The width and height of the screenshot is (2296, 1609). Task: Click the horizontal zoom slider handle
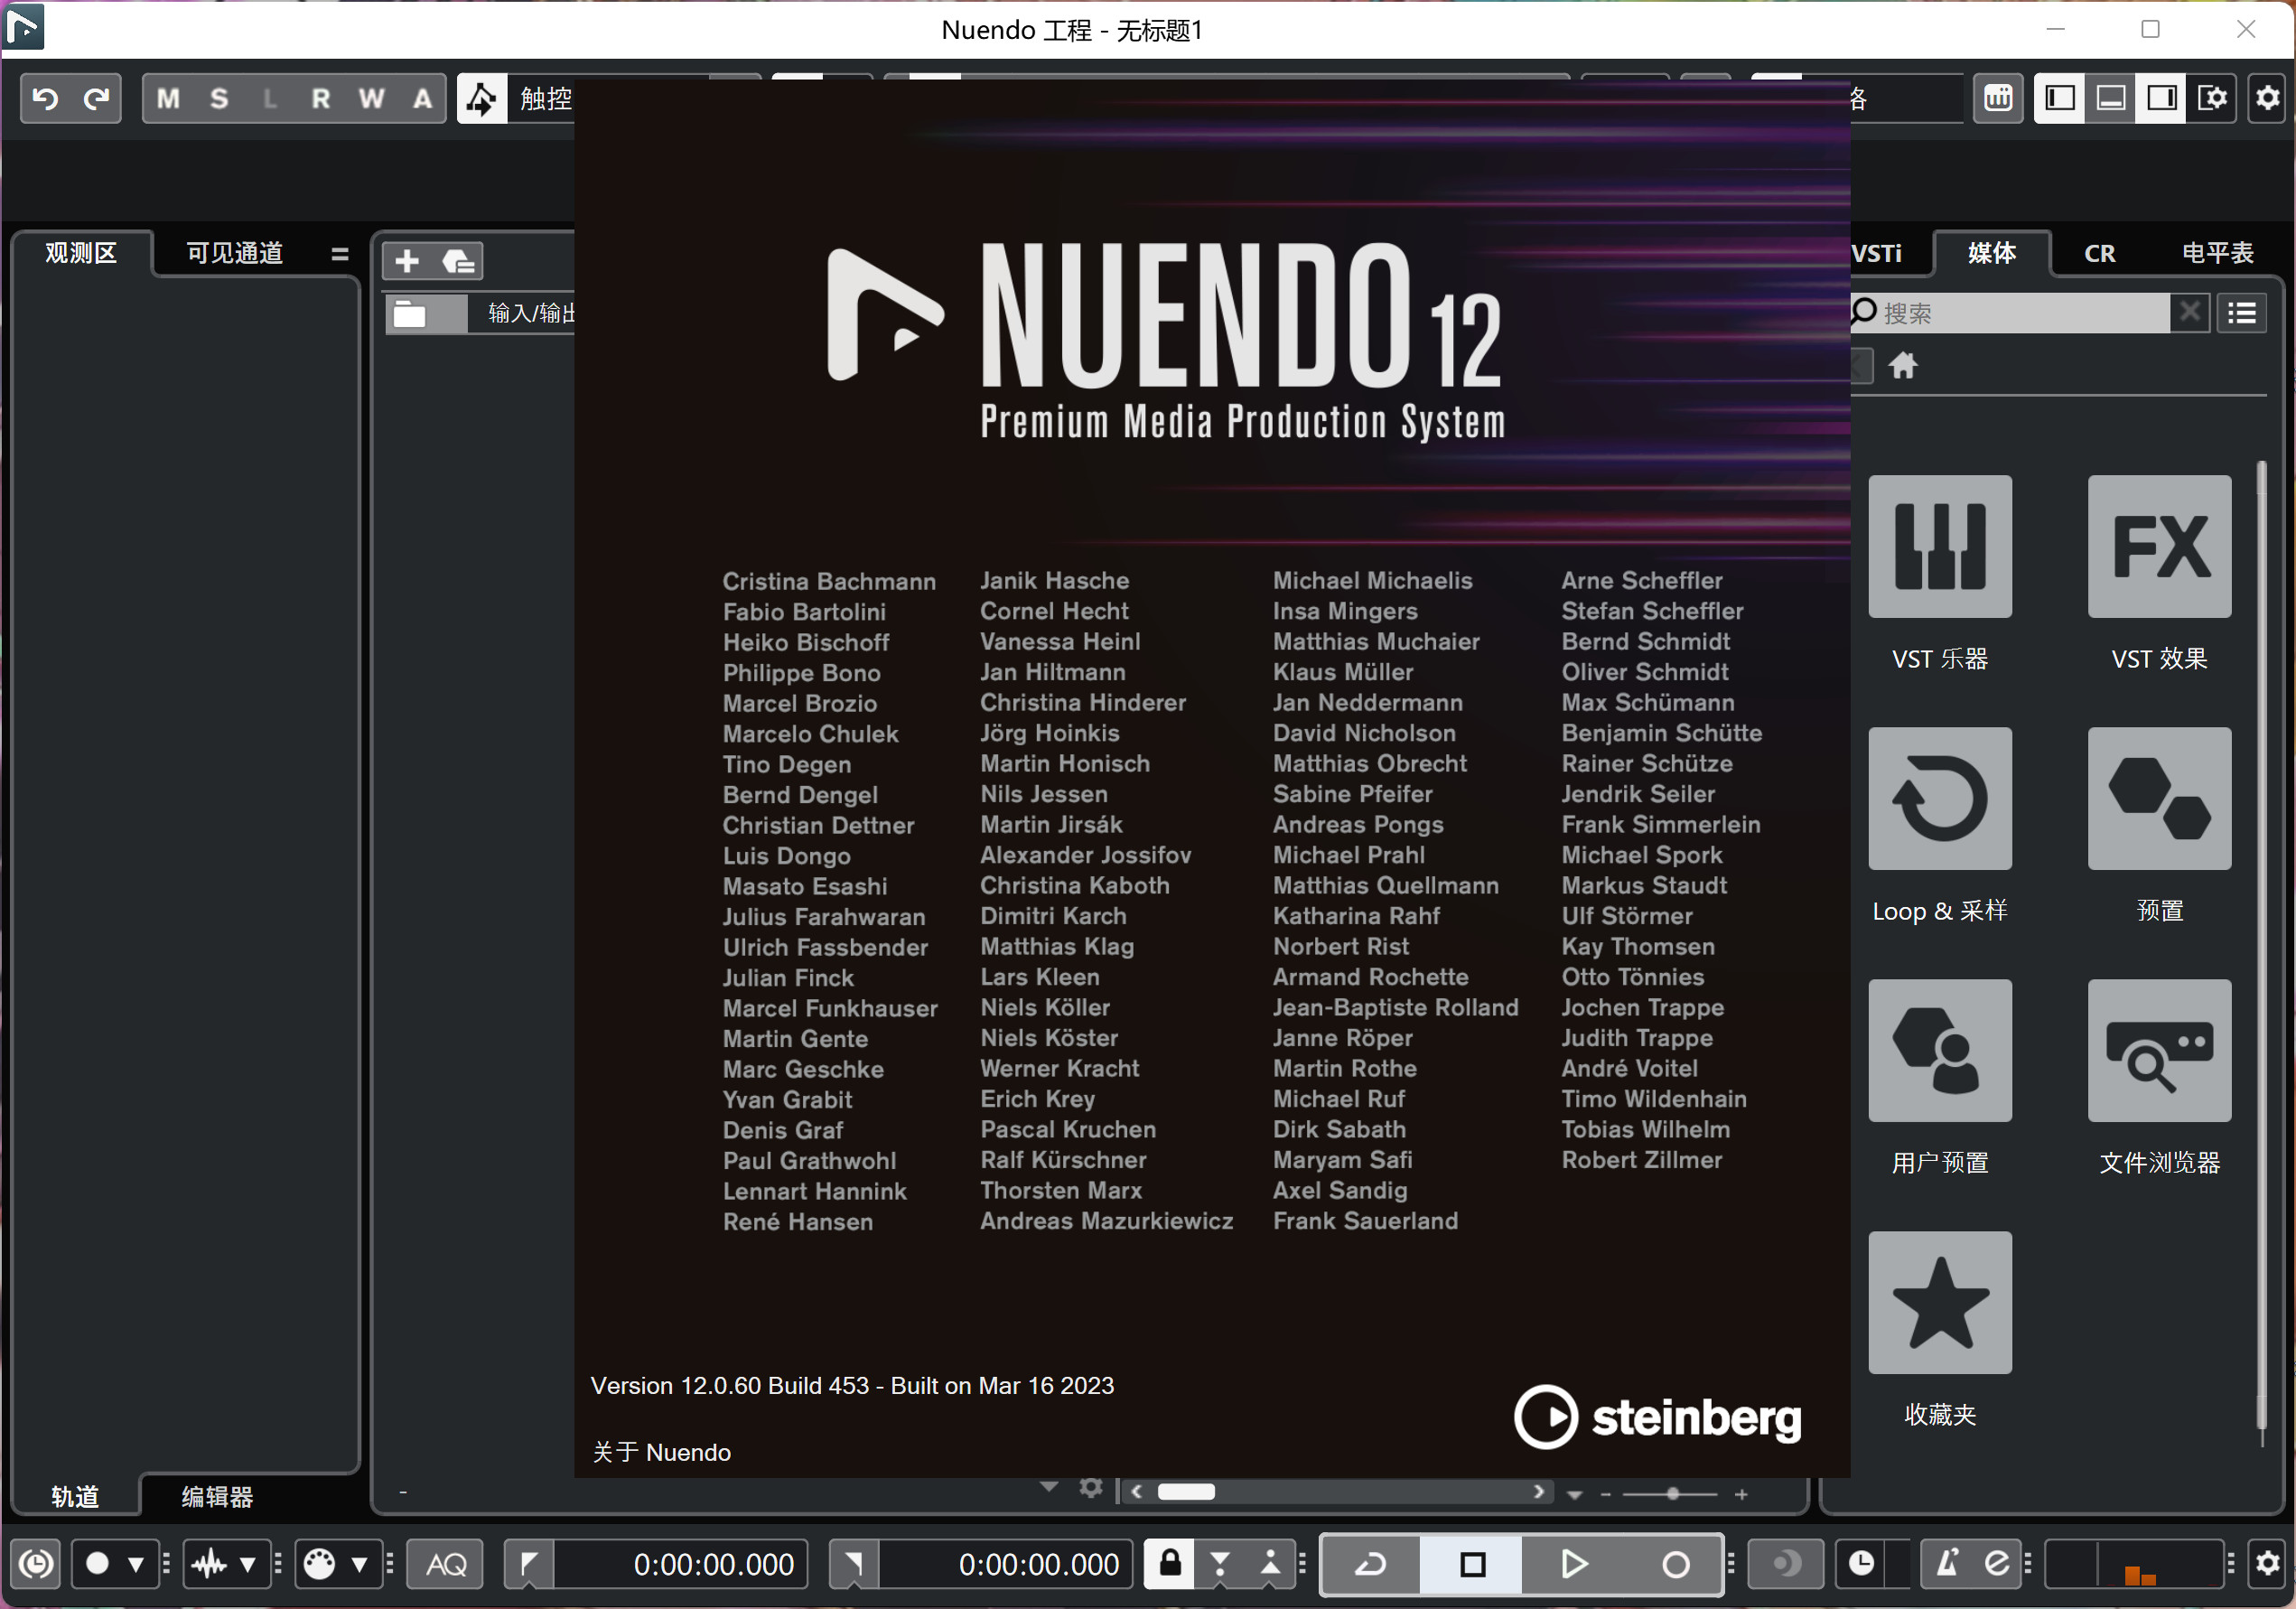pos(1673,1493)
